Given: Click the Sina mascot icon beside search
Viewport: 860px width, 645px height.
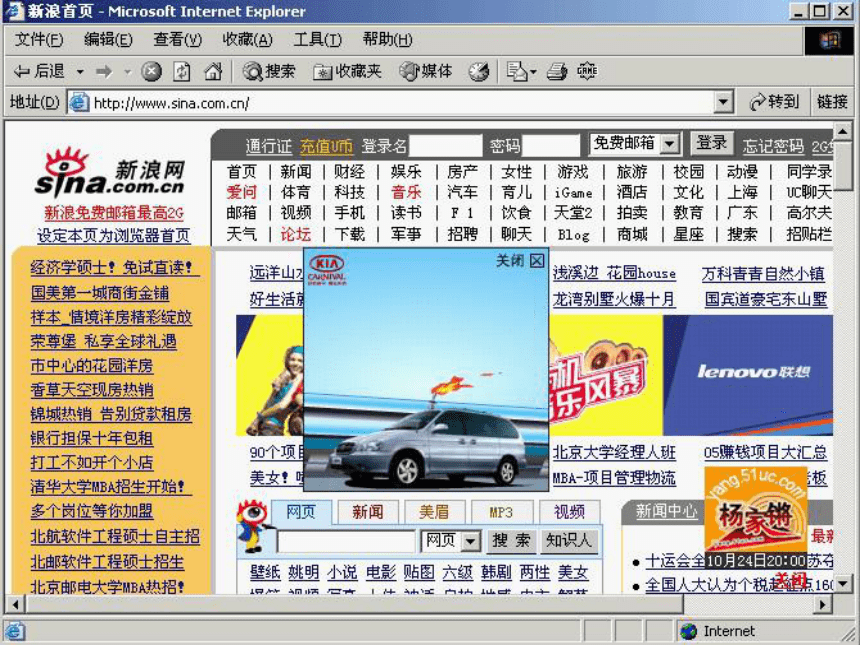Looking at the screenshot, I should [252, 527].
